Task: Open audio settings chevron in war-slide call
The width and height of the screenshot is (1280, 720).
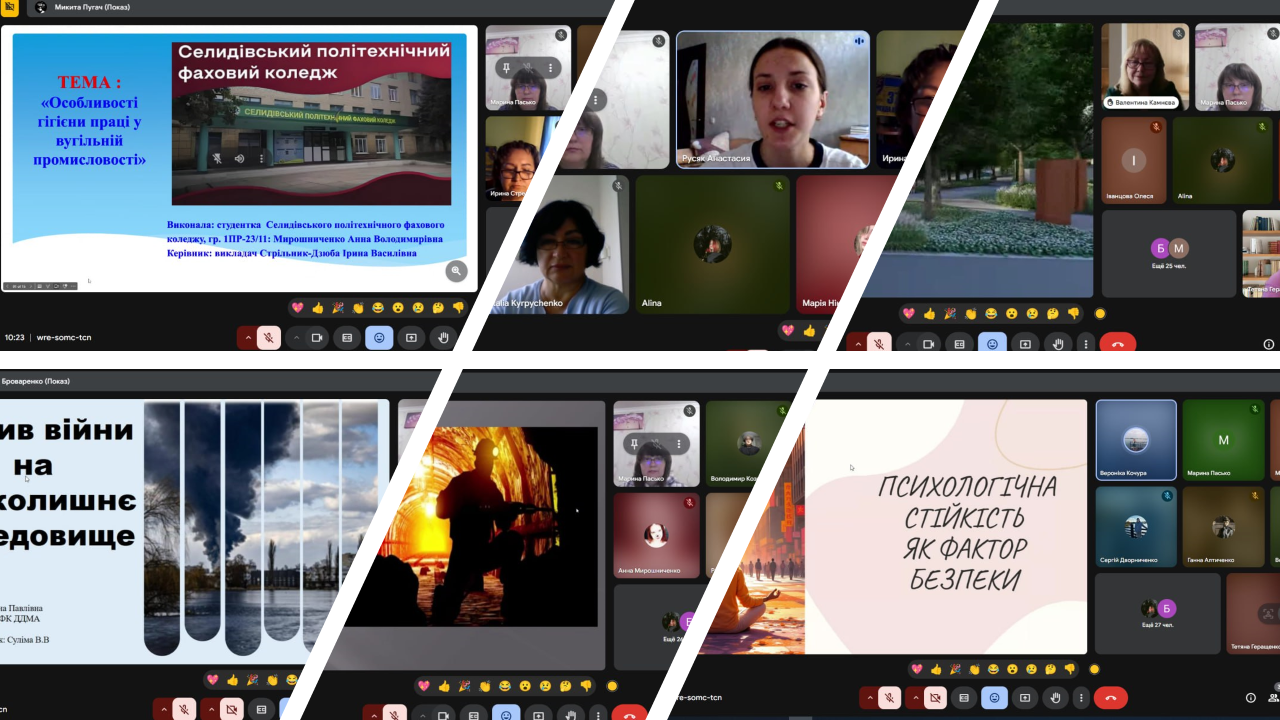Action: 163,709
